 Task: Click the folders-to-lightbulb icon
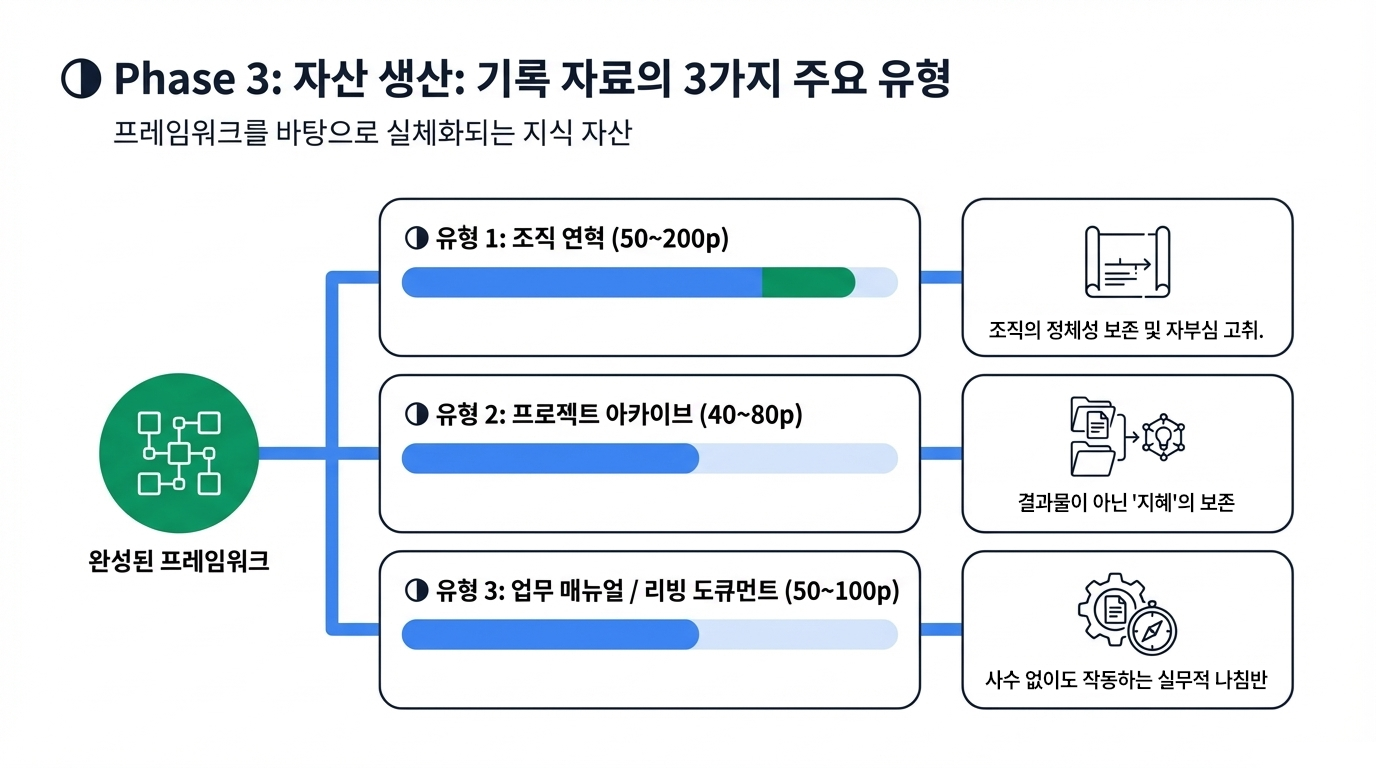click(1126, 437)
